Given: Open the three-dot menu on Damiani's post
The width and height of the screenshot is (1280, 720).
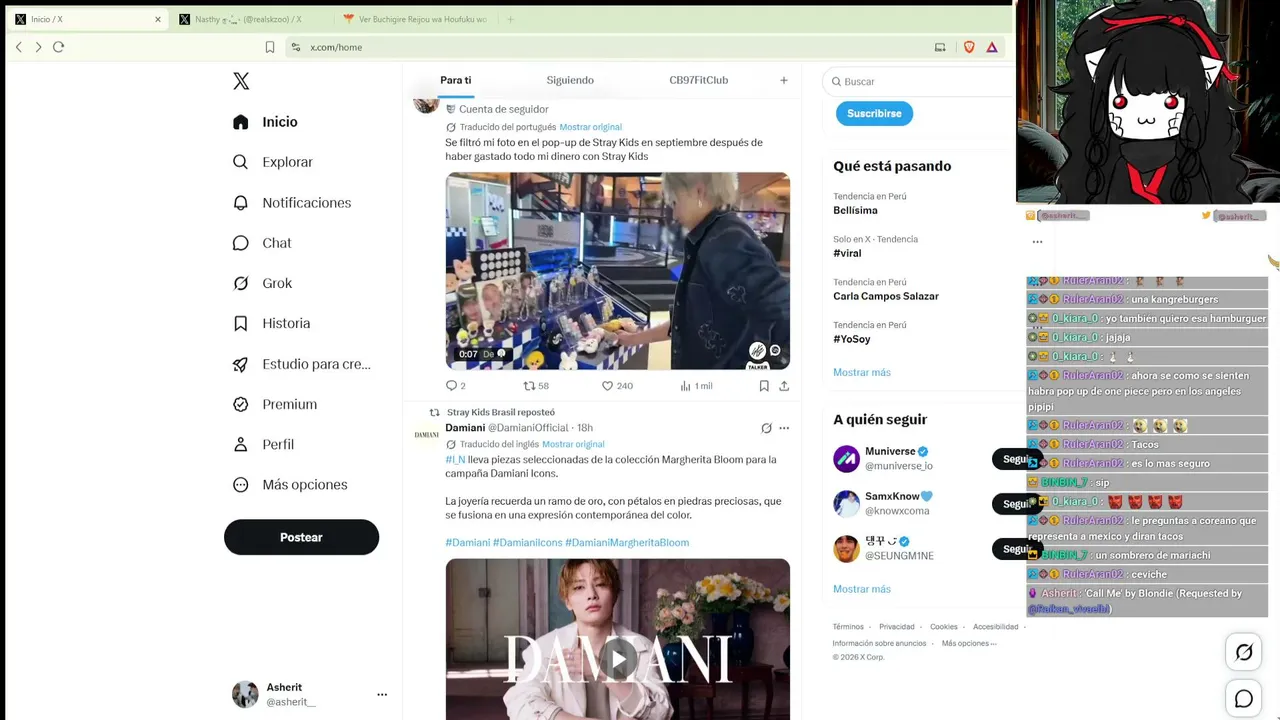Looking at the screenshot, I should point(784,428).
